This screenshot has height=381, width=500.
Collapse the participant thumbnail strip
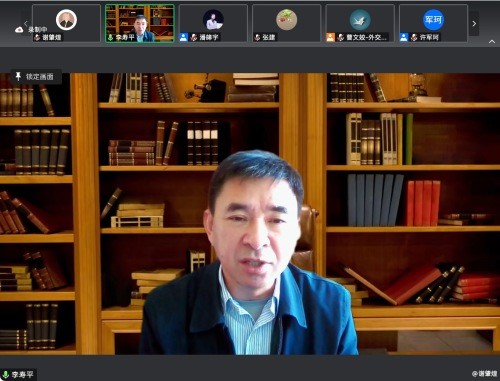[x=492, y=42]
